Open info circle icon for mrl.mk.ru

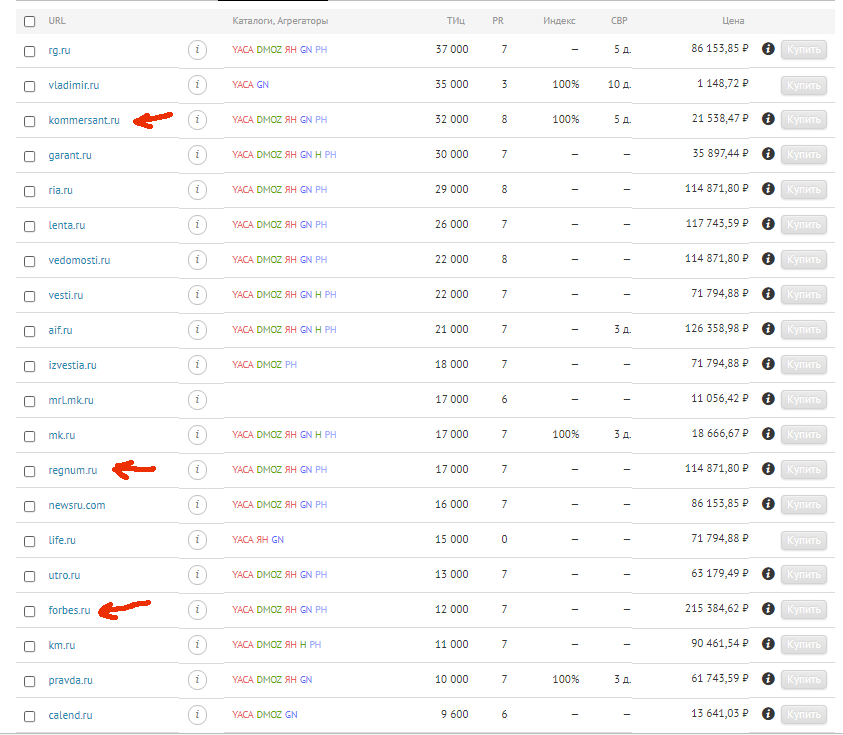pos(197,399)
